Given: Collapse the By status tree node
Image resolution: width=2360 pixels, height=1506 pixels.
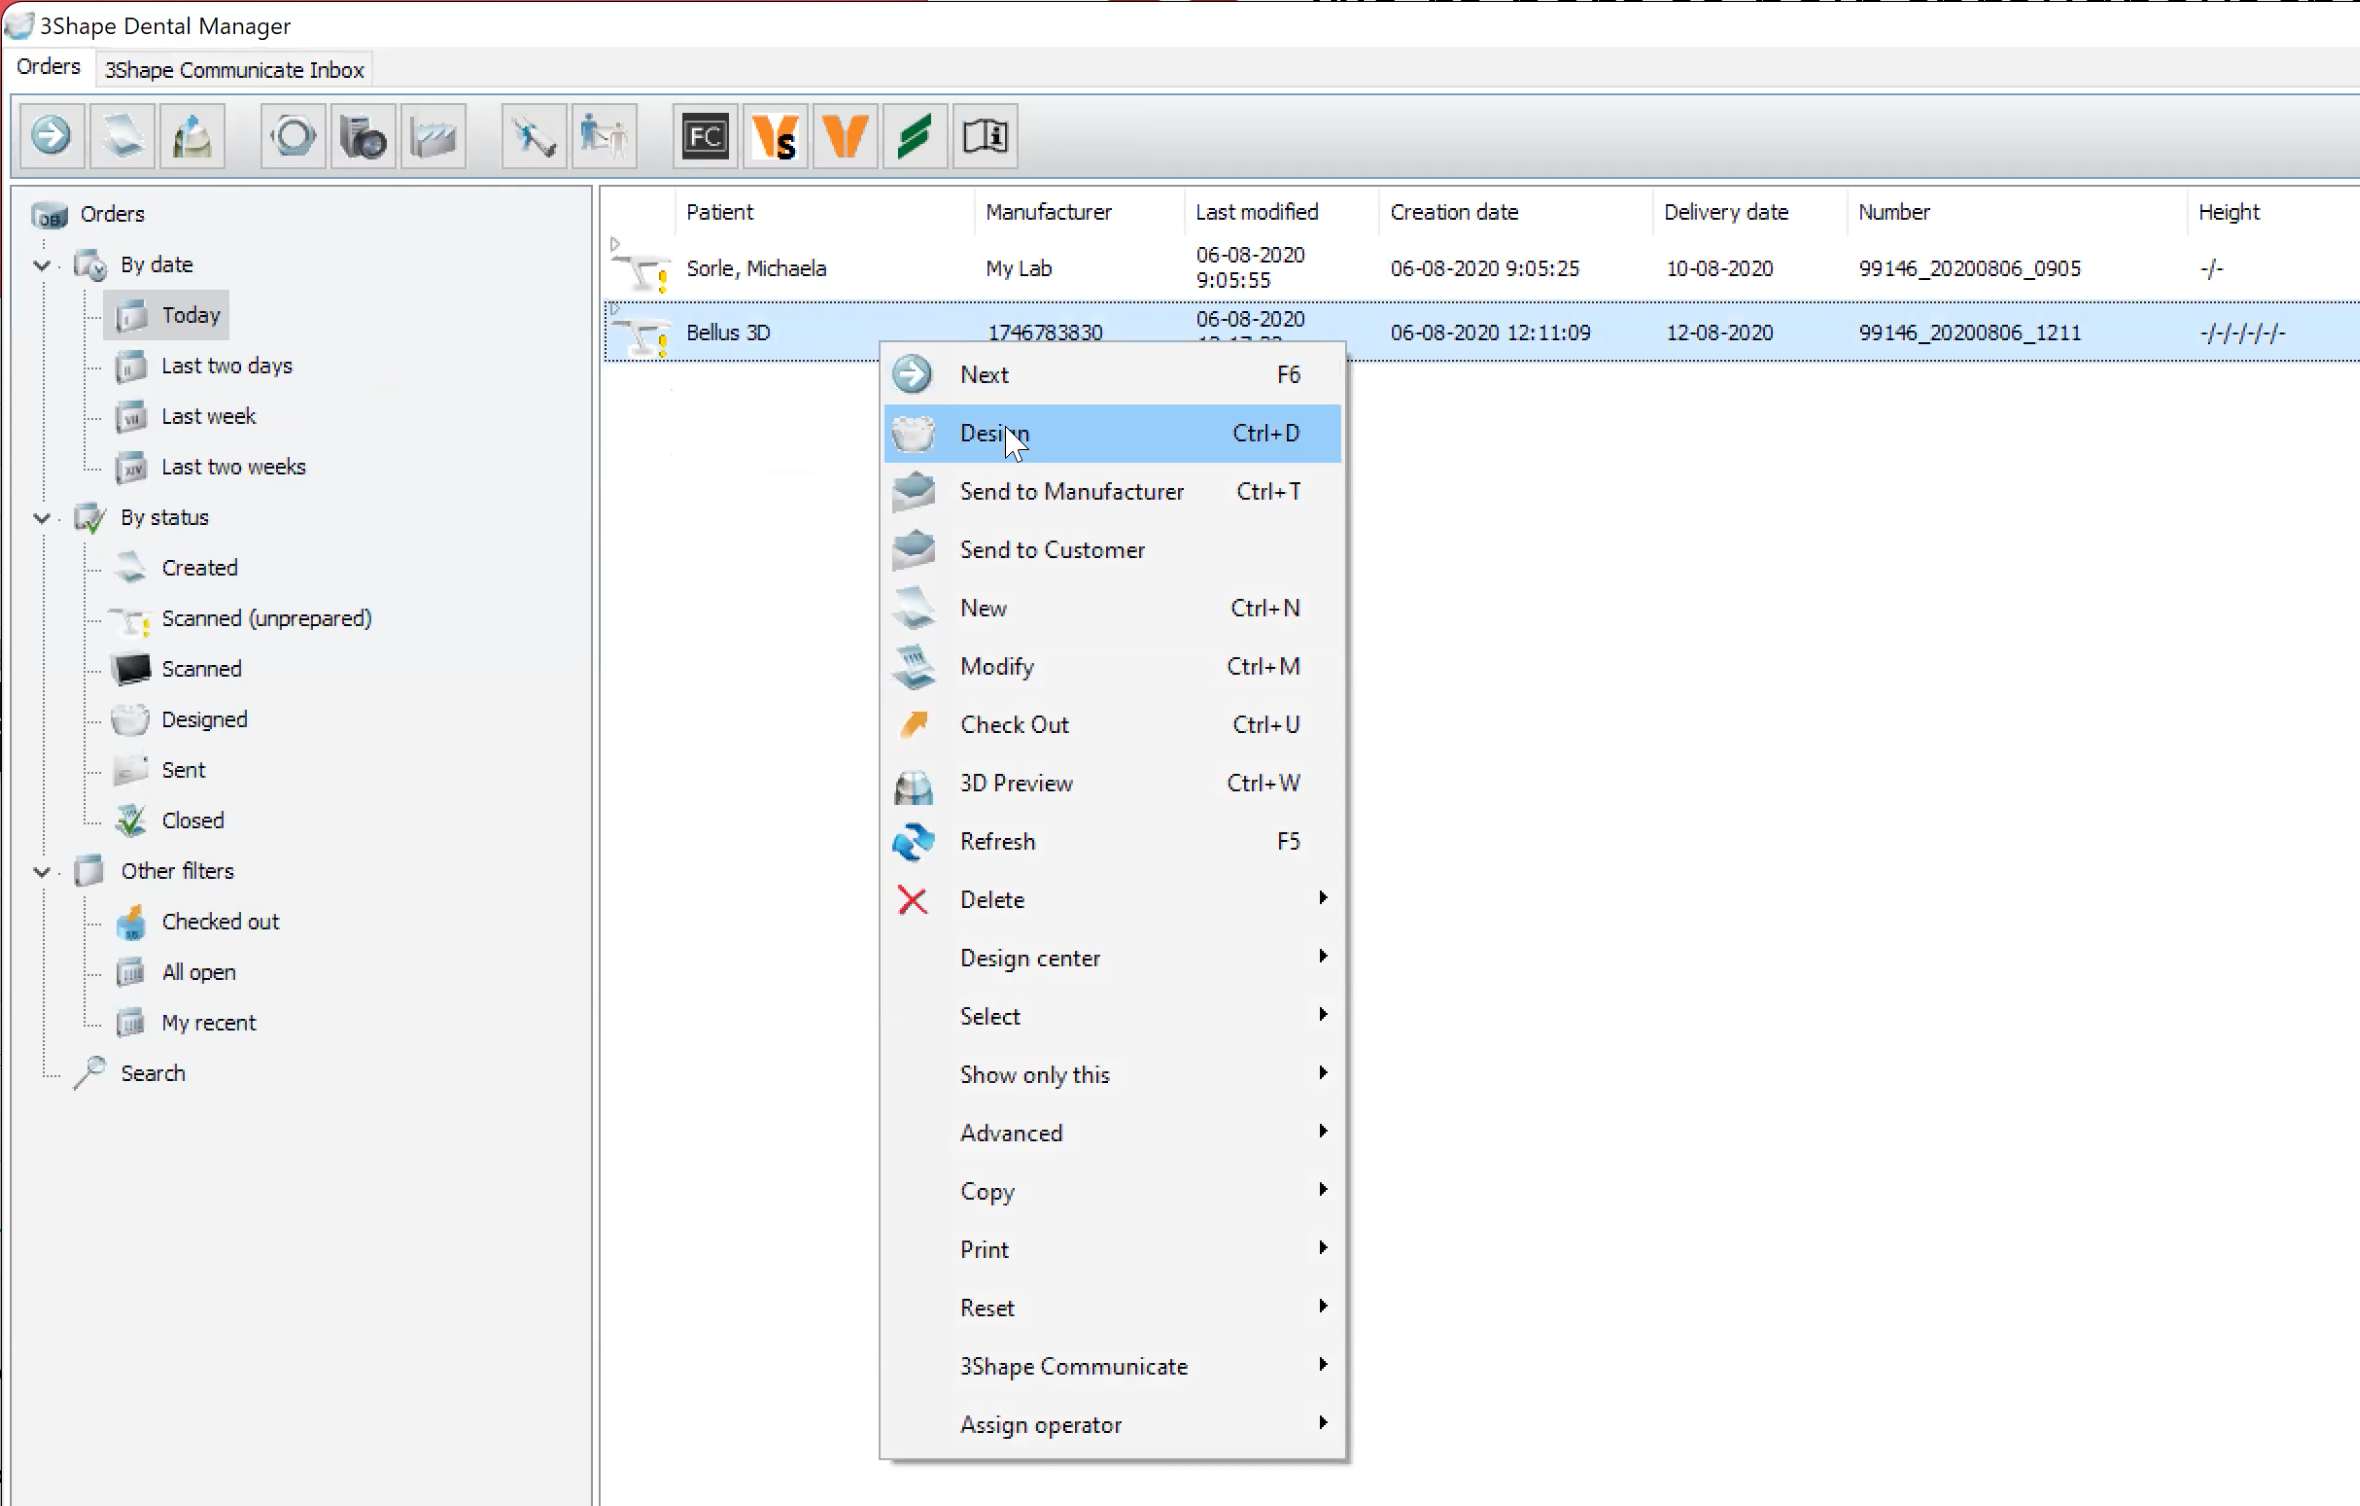Looking at the screenshot, I should [42, 518].
